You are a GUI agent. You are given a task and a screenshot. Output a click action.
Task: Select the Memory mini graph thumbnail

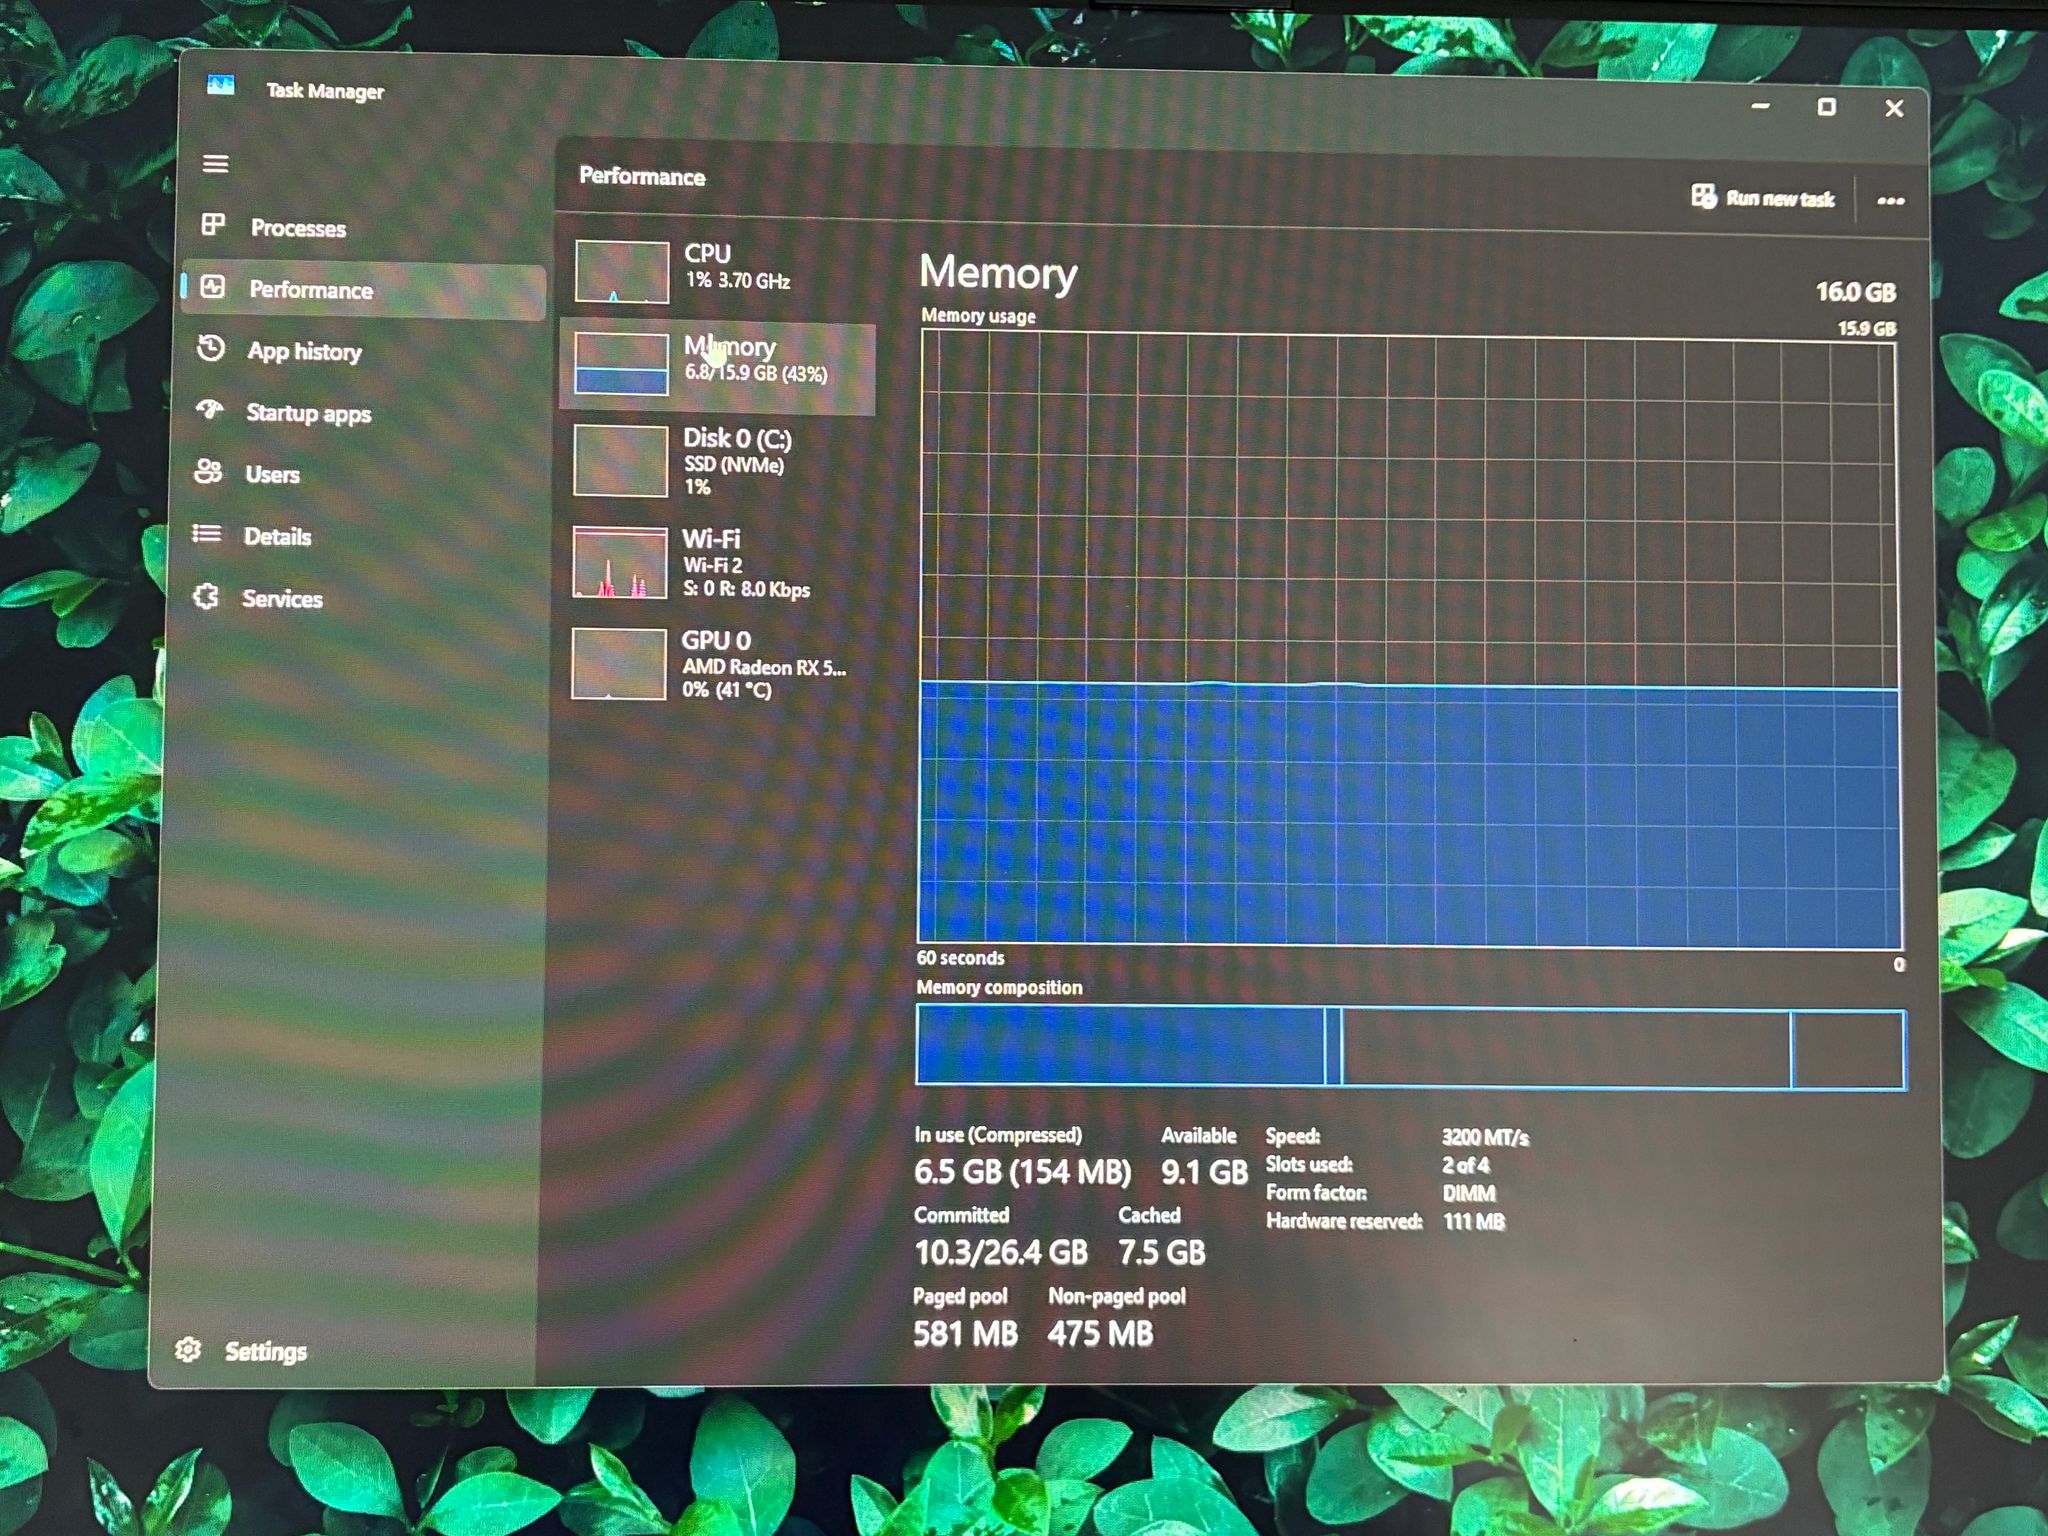tap(621, 363)
